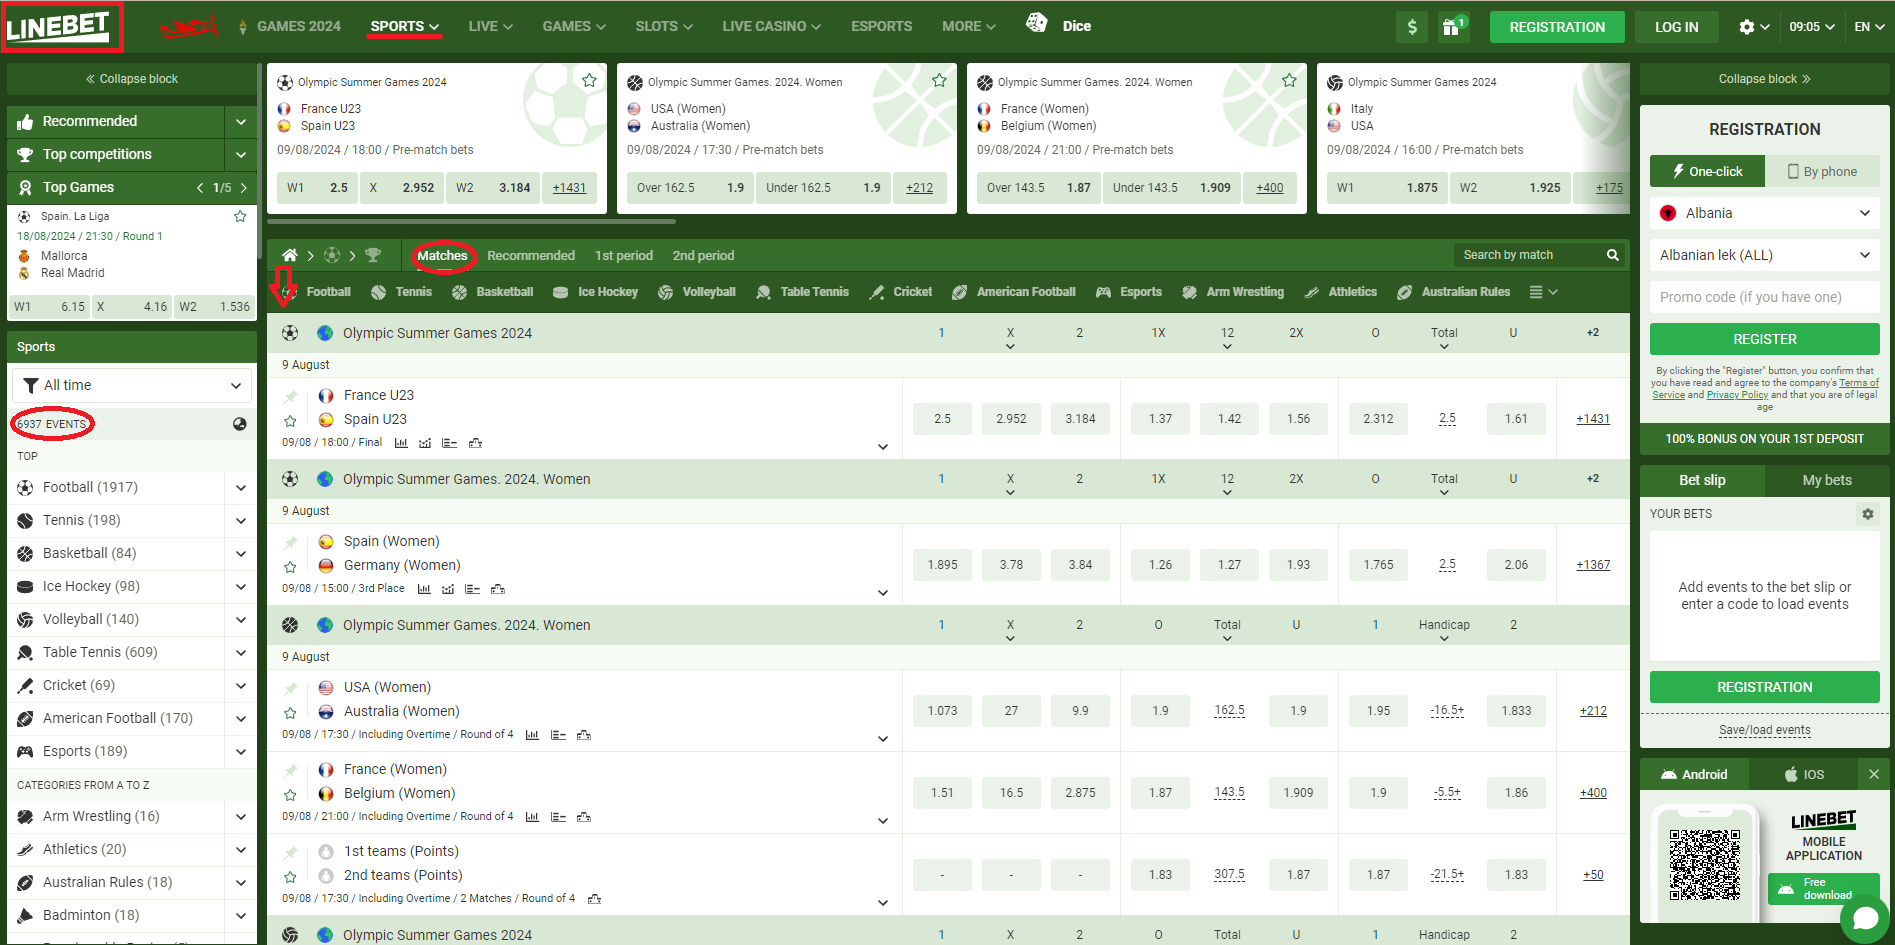Open the All time filter dropdown
This screenshot has width=1895, height=945.
coord(131,385)
